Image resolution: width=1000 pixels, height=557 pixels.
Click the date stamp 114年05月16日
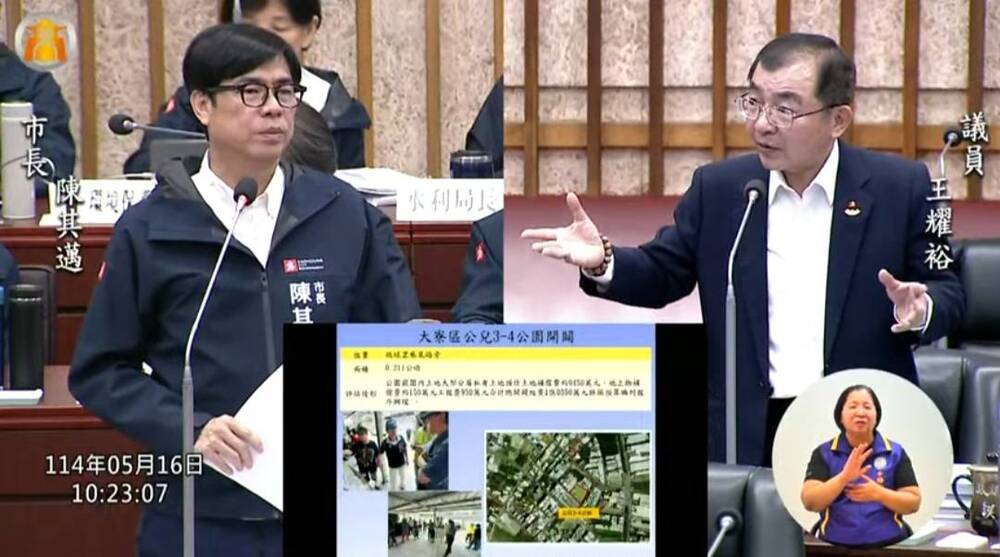(x=123, y=465)
